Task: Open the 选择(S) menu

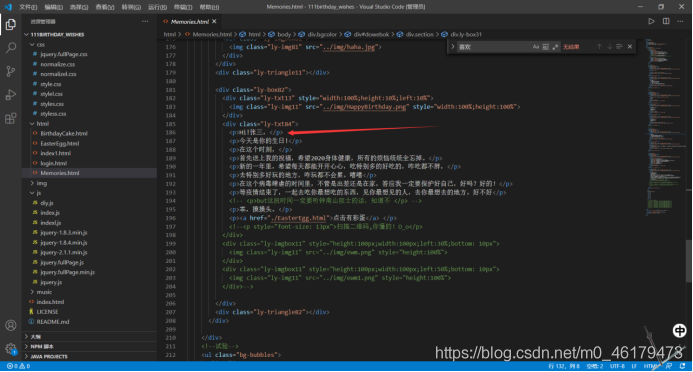Action: [79, 7]
